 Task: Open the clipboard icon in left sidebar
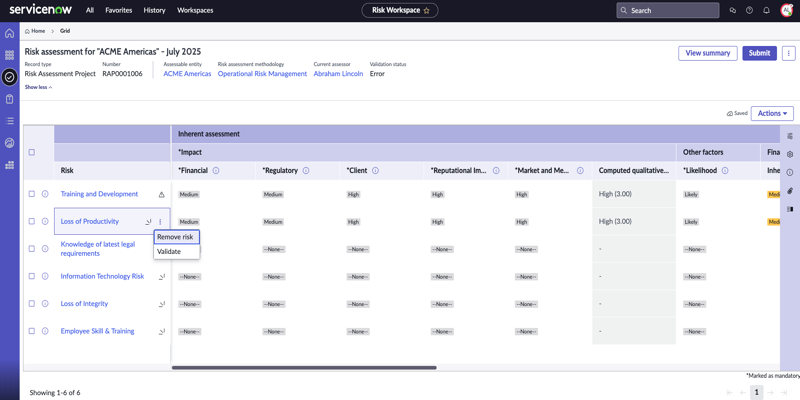[9, 99]
